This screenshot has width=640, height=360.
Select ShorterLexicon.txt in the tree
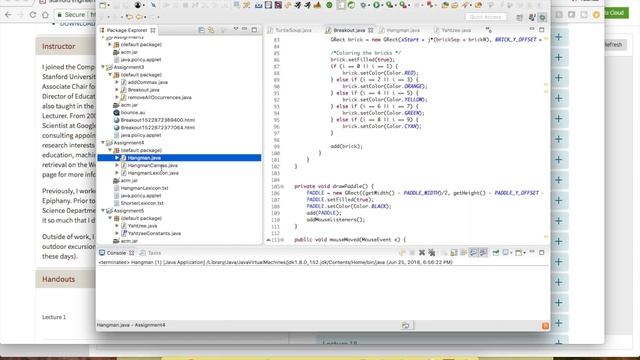[x=142, y=203]
